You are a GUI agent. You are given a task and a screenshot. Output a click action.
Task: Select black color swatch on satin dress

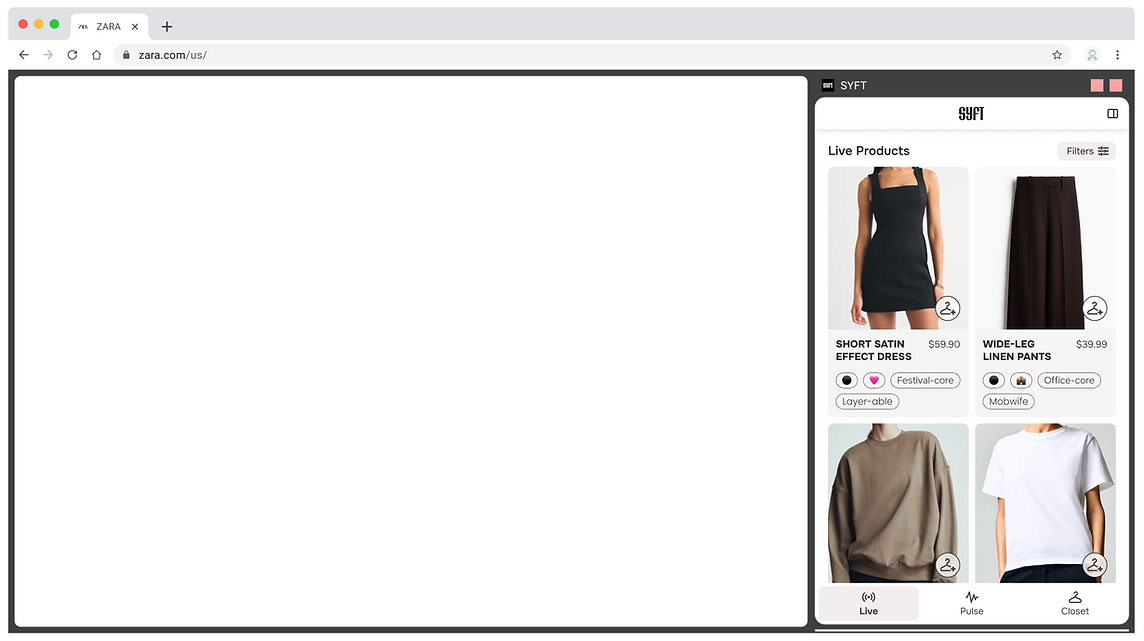click(x=846, y=380)
